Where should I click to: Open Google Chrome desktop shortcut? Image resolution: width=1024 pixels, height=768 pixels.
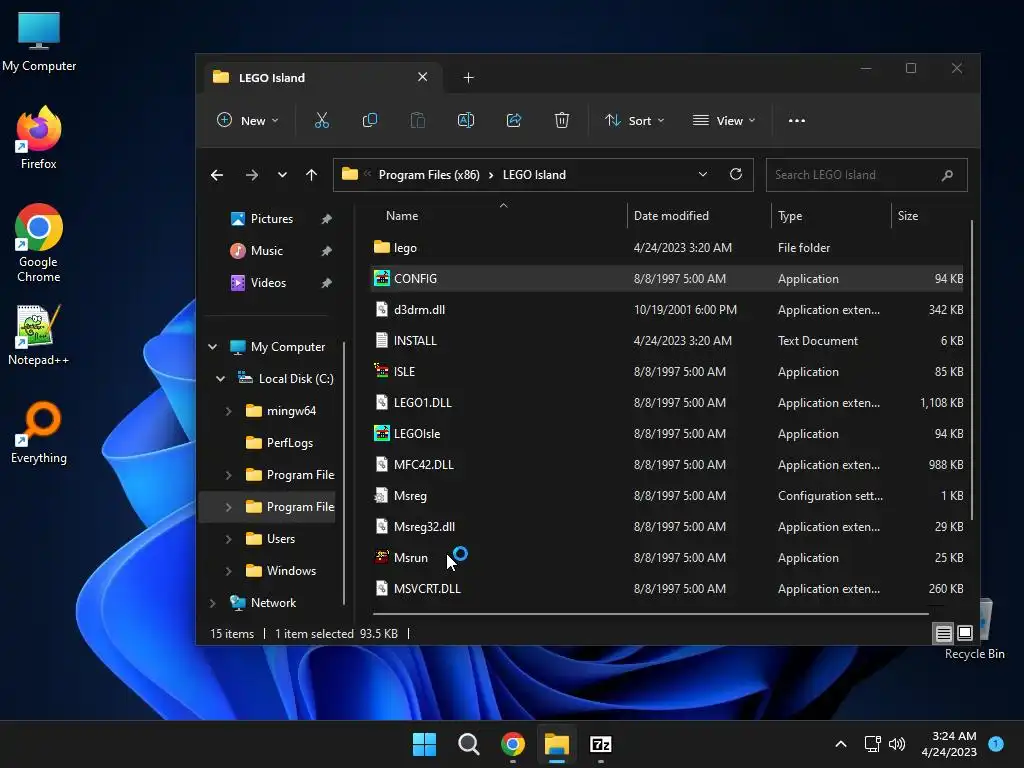point(39,243)
